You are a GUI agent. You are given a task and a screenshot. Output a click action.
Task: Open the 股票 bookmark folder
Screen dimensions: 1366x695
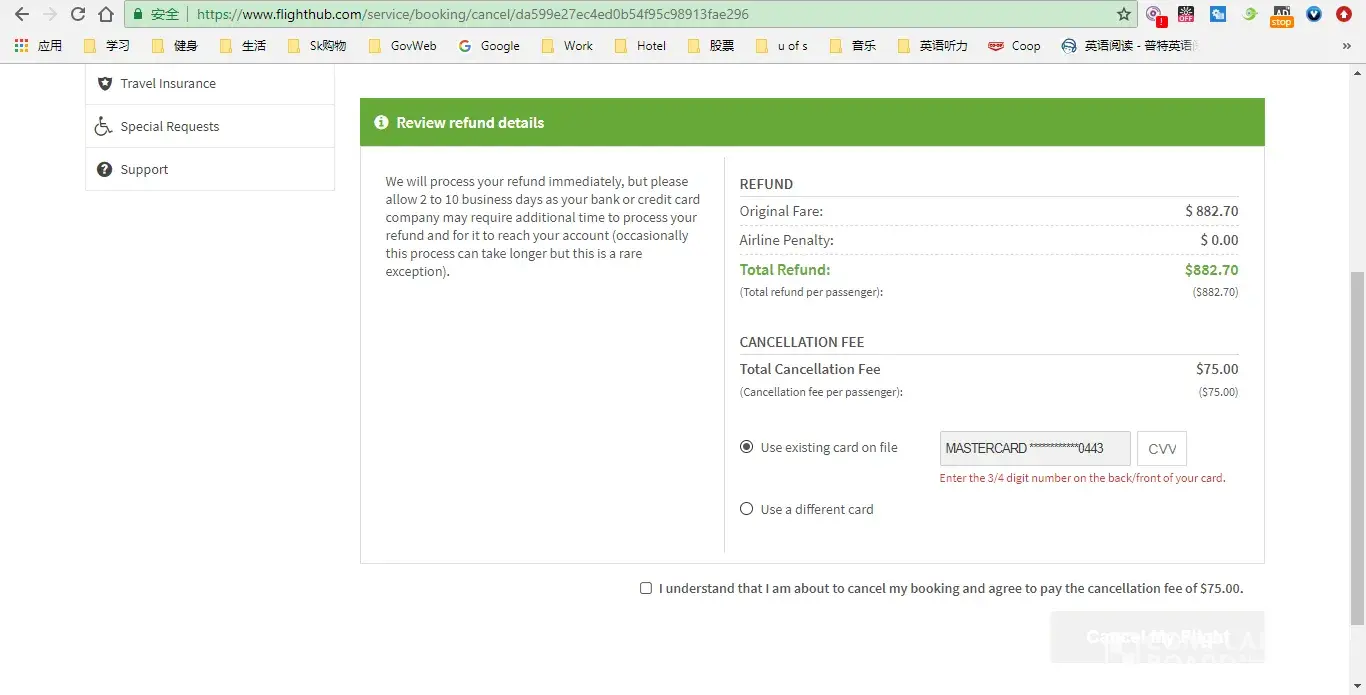[710, 45]
